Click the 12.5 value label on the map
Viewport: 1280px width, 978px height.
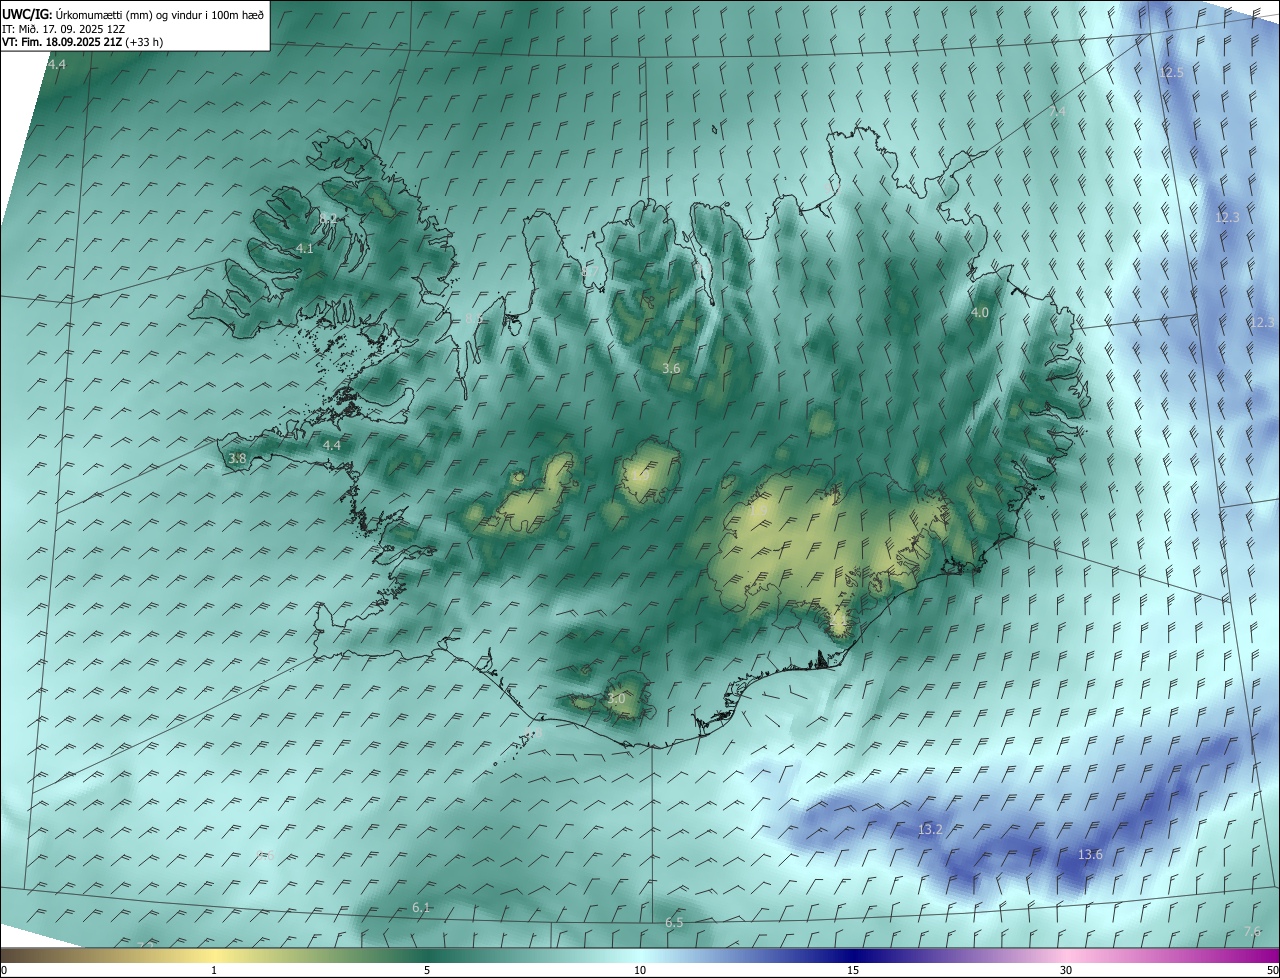tap(1171, 73)
